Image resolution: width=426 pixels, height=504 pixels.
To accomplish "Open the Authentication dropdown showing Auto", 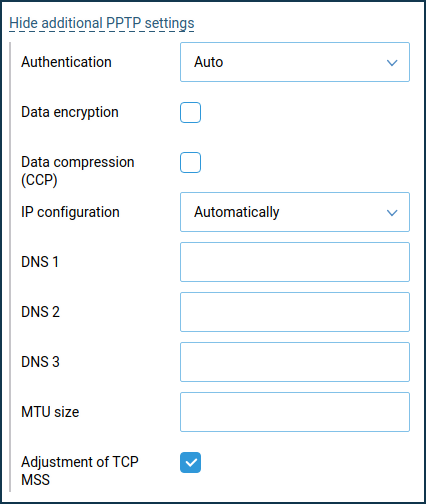I will 295,62.
